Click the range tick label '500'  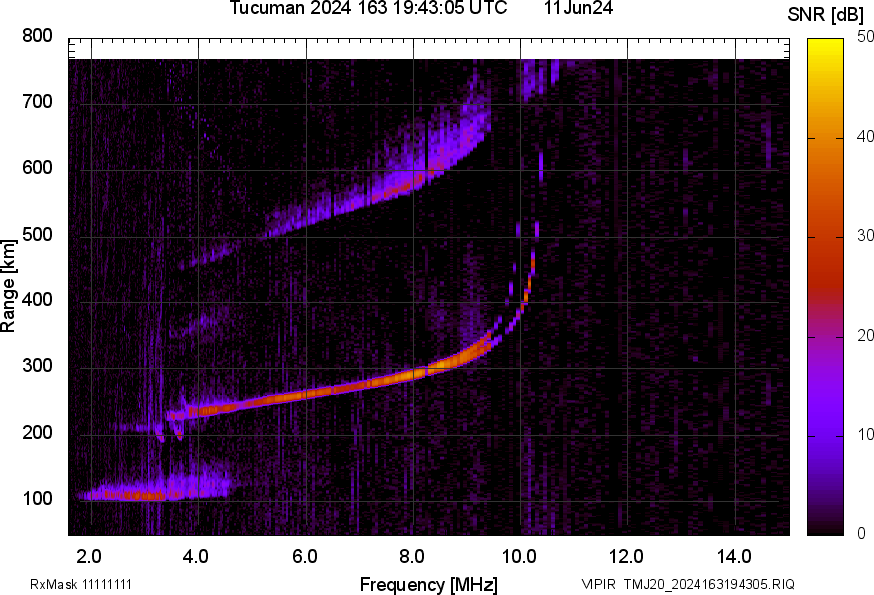pyautogui.click(x=37, y=234)
